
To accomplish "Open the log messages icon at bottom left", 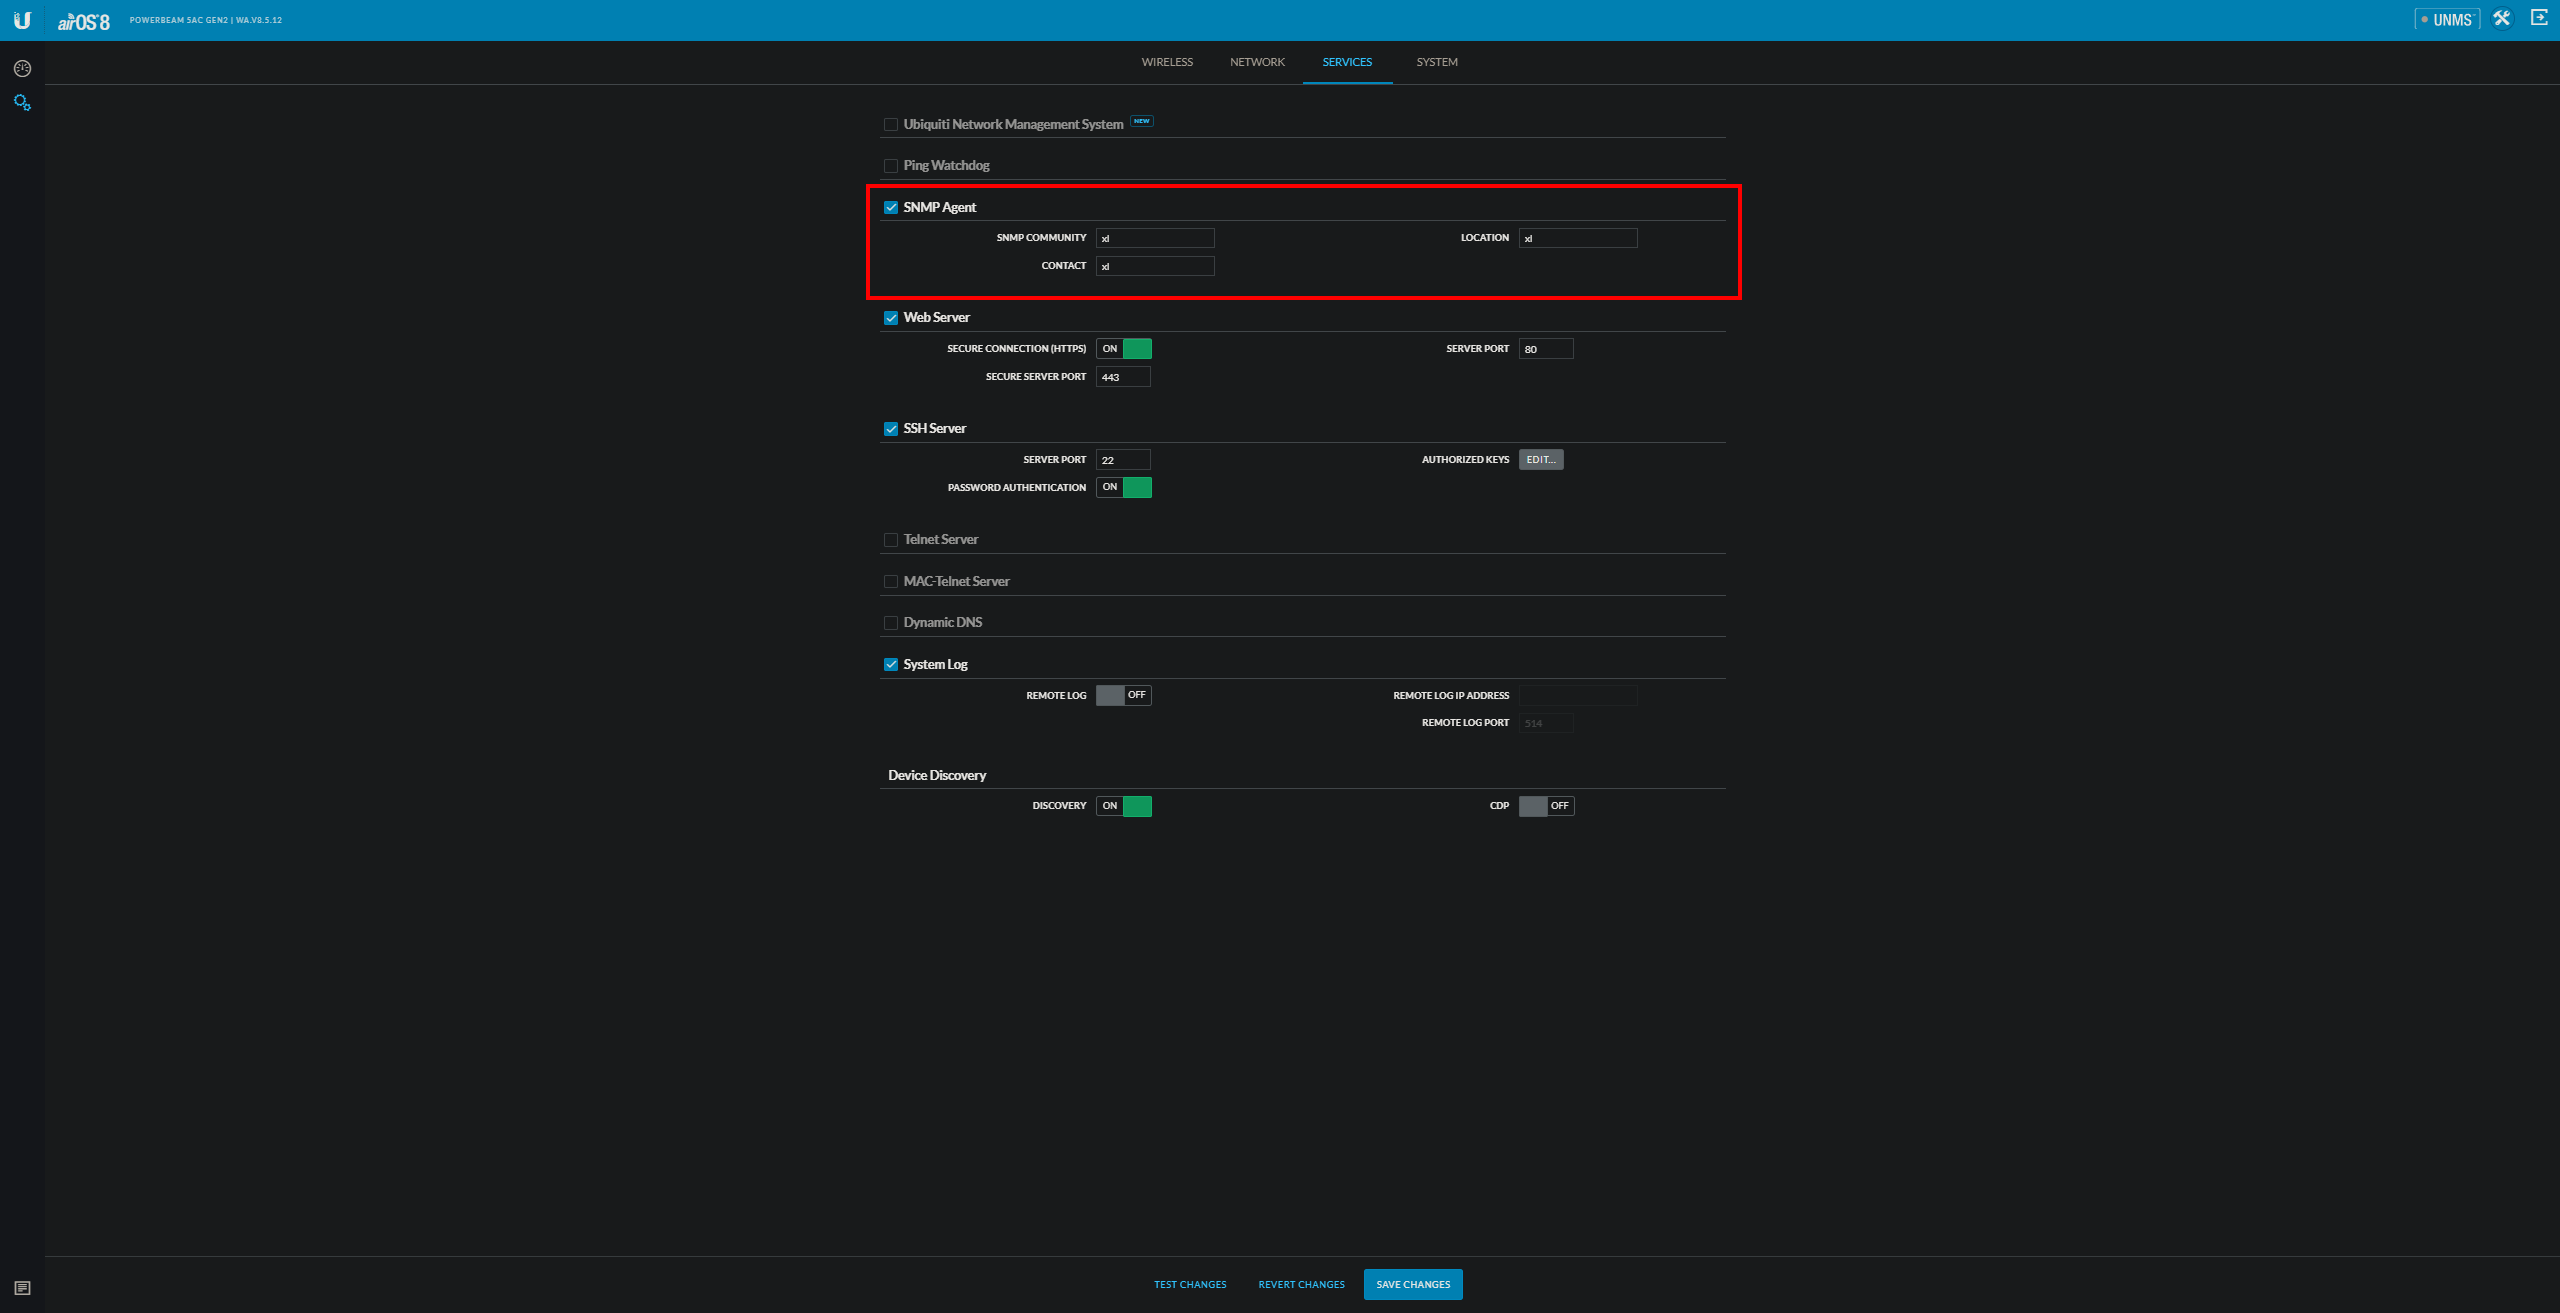I will (x=22, y=1288).
